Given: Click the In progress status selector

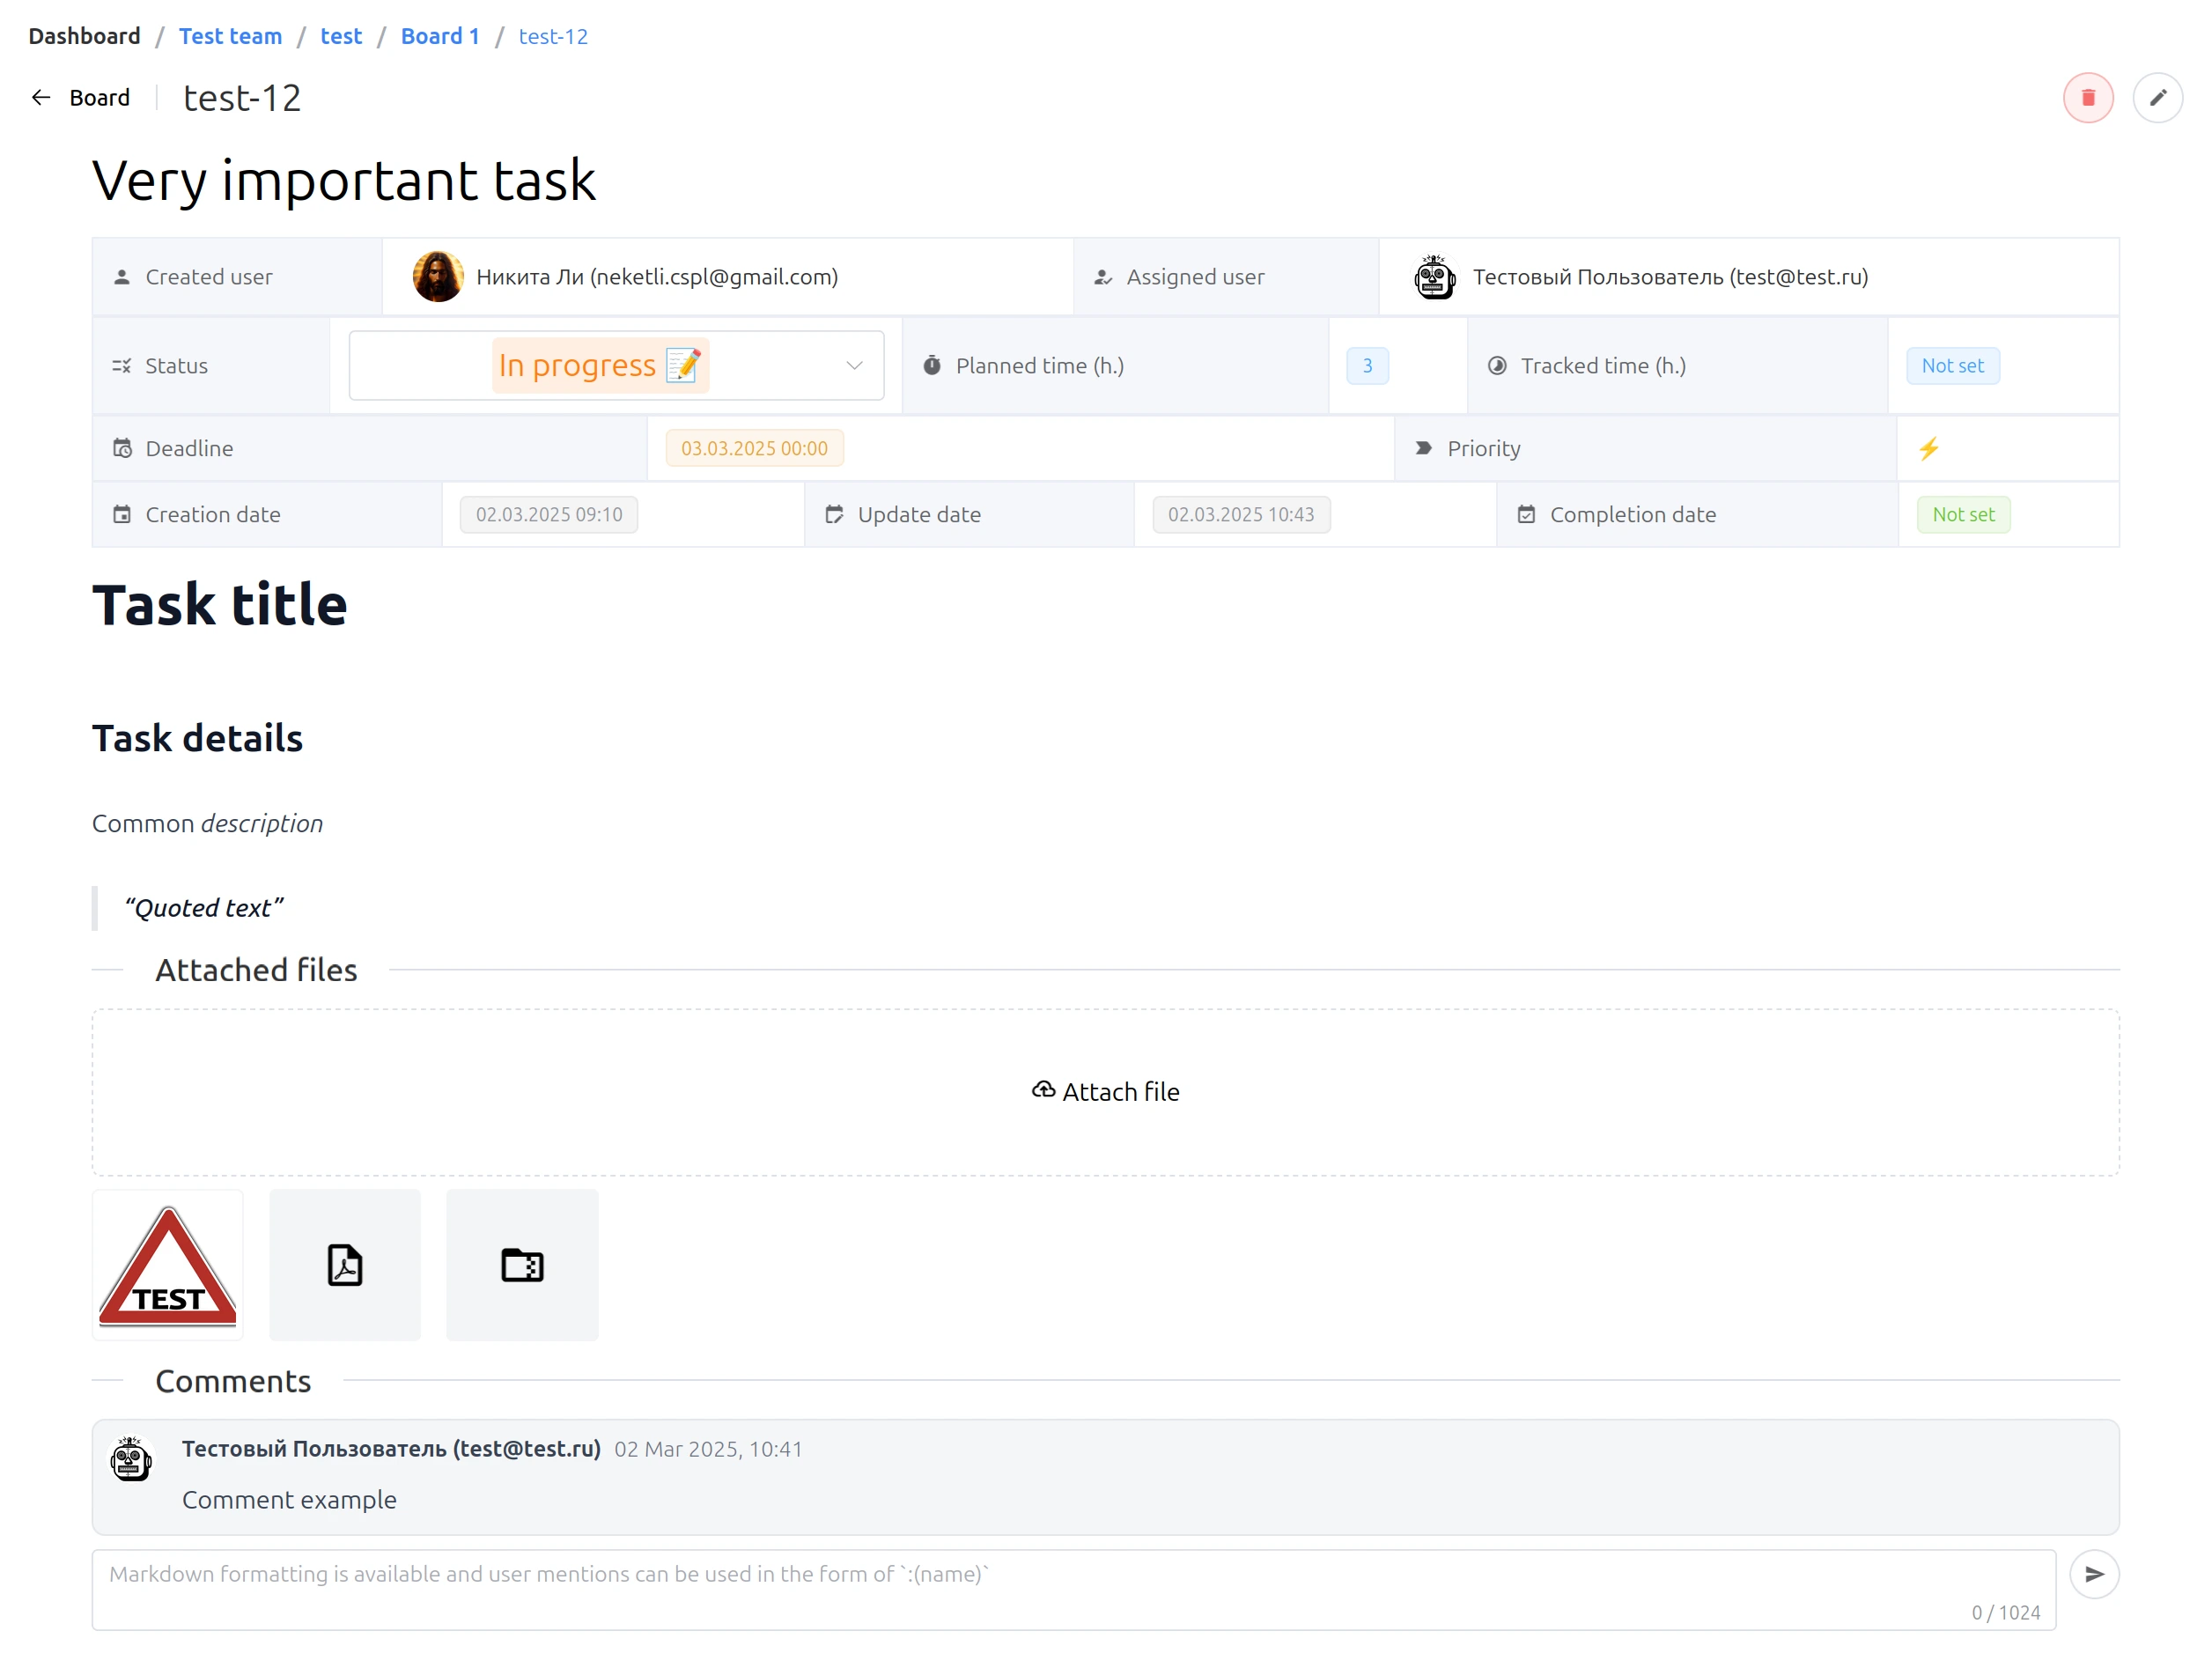Looking at the screenshot, I should (x=600, y=366).
